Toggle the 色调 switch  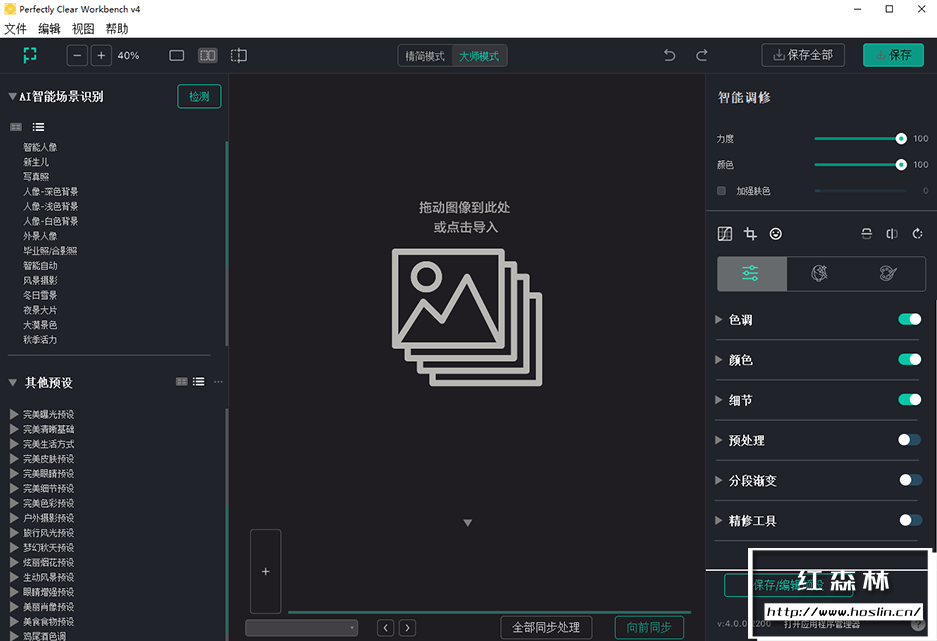pyautogui.click(x=910, y=319)
